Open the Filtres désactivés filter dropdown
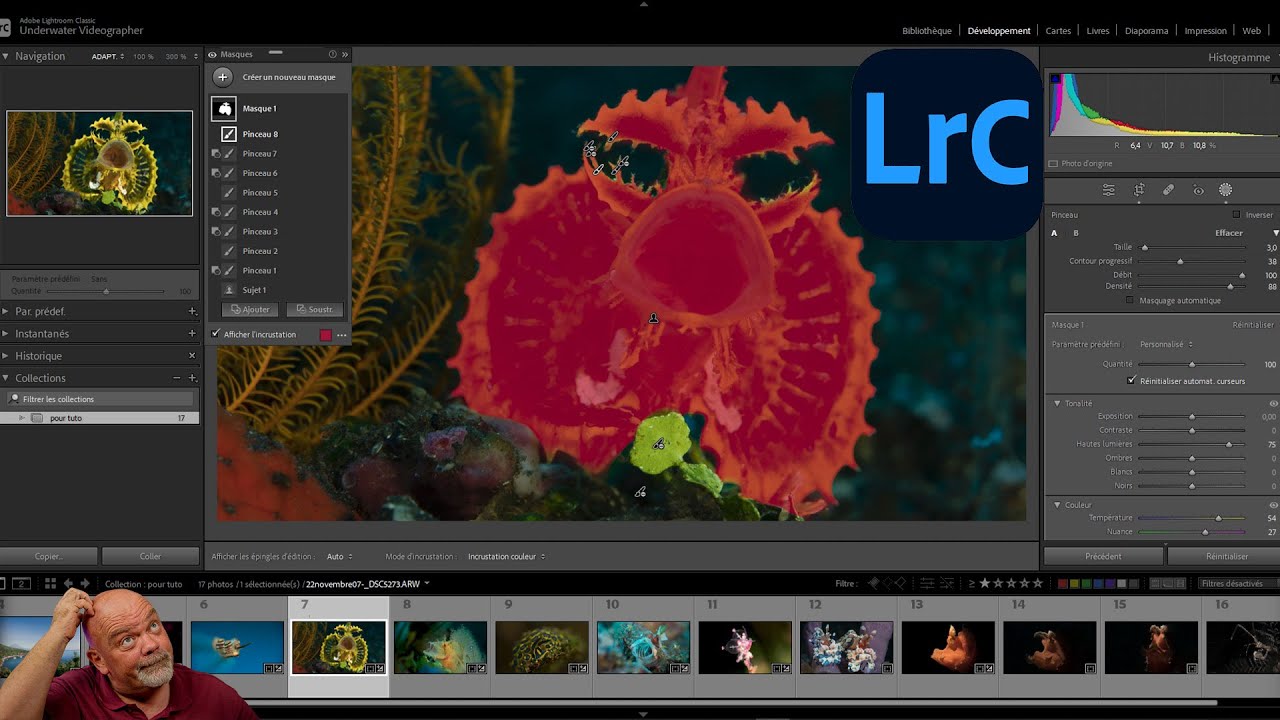1280x720 pixels. [x=1237, y=583]
